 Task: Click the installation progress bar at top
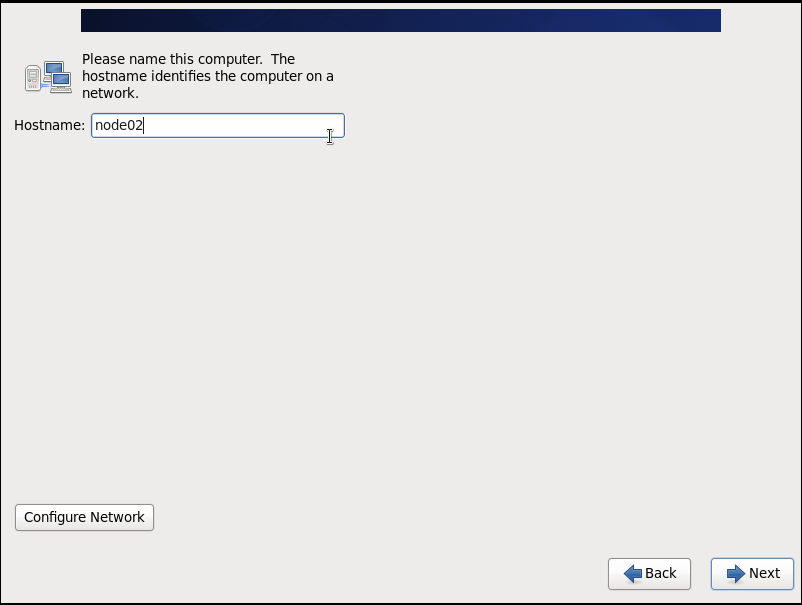400,19
